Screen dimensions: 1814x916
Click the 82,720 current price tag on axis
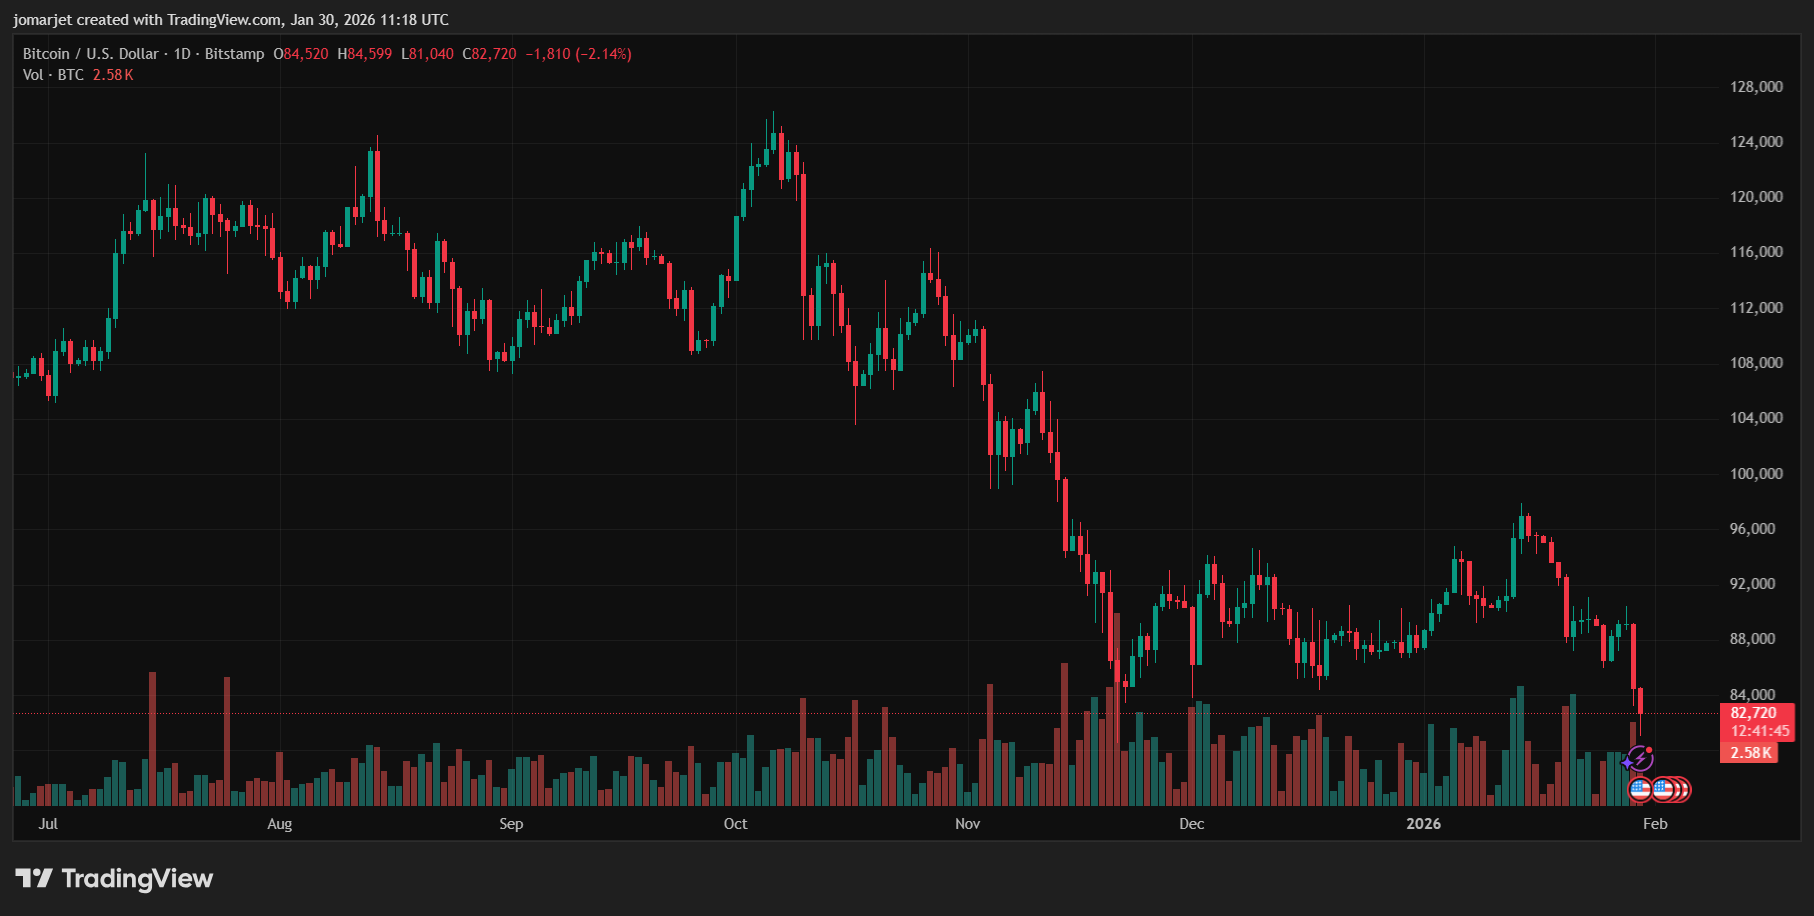coord(1754,713)
